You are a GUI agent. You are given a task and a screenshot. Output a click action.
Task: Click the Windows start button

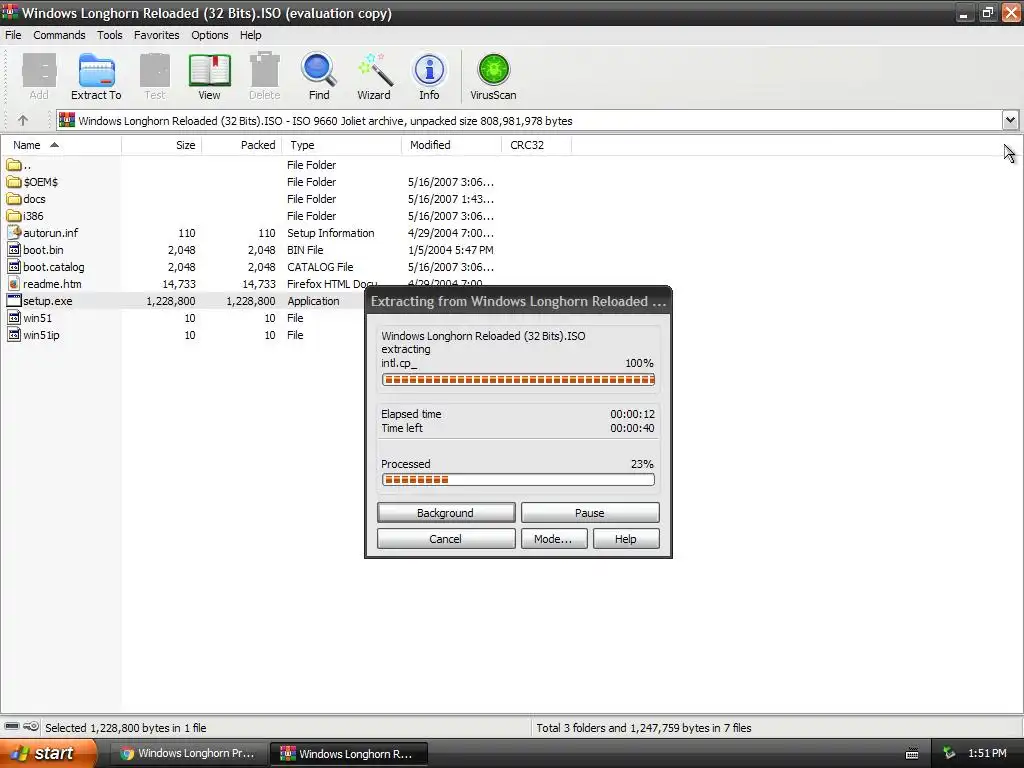pyautogui.click(x=48, y=753)
